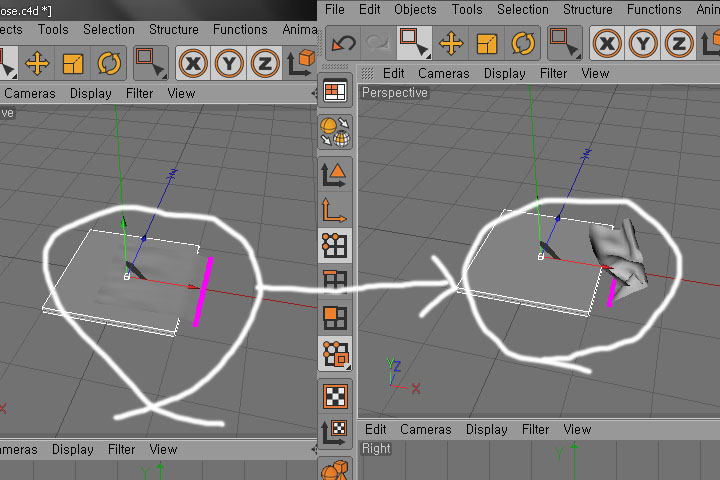Open View menu of left window upper viewport
720x480 pixels.
(181, 94)
